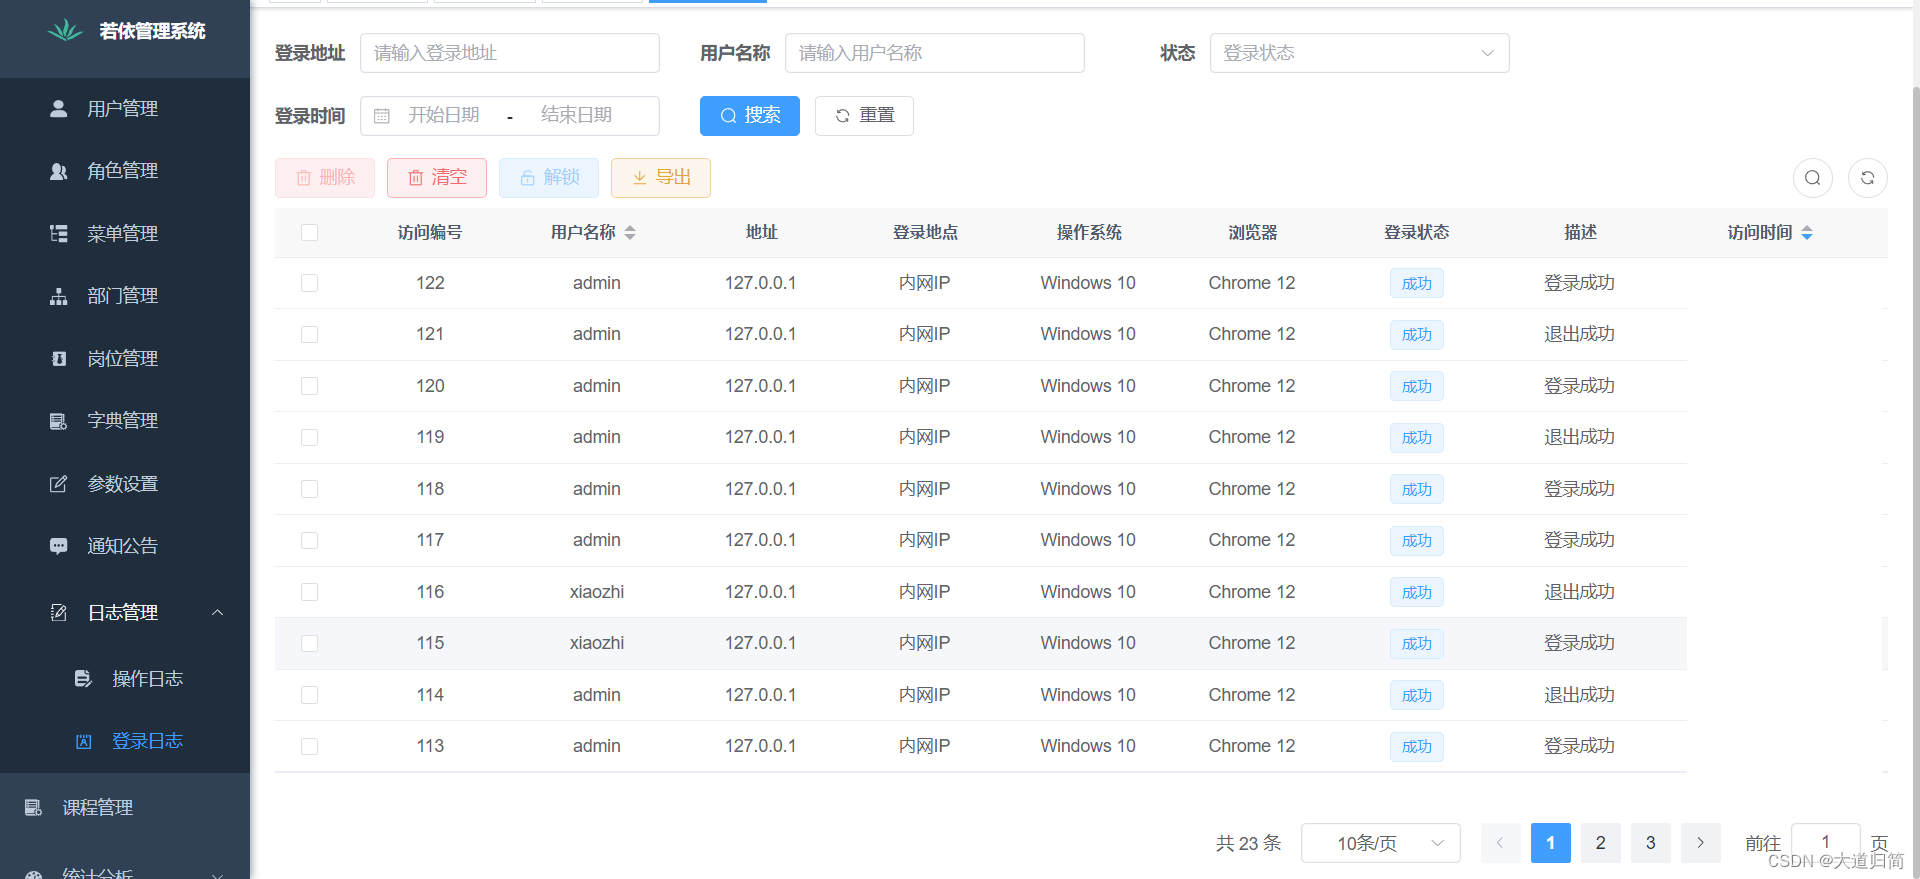Click the 菜单管理 list icon

click(59, 233)
